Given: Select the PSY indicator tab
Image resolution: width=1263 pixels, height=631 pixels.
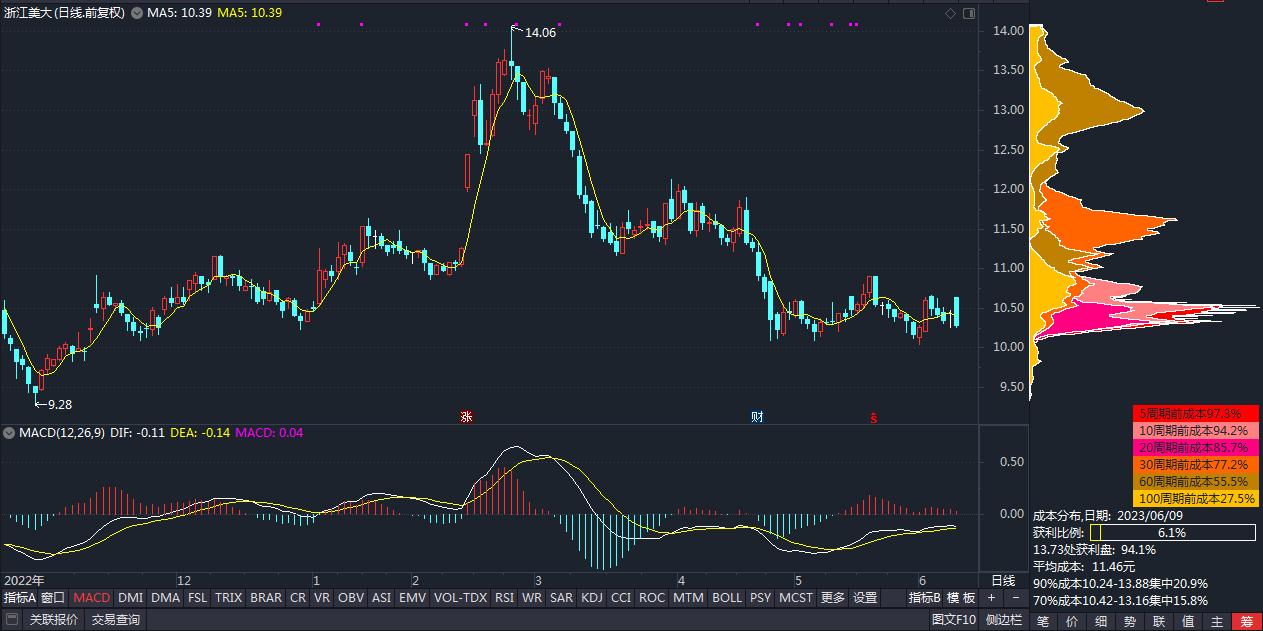Looking at the screenshot, I should tap(761, 597).
